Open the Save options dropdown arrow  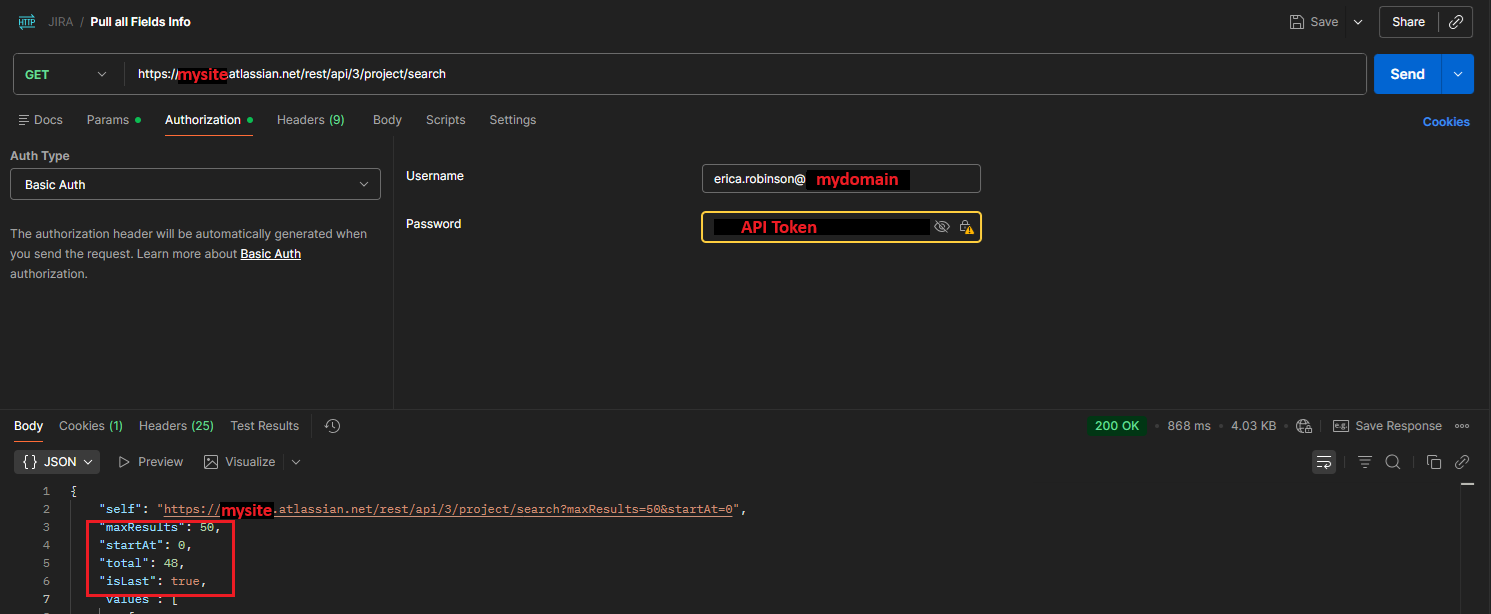pyautogui.click(x=1358, y=22)
